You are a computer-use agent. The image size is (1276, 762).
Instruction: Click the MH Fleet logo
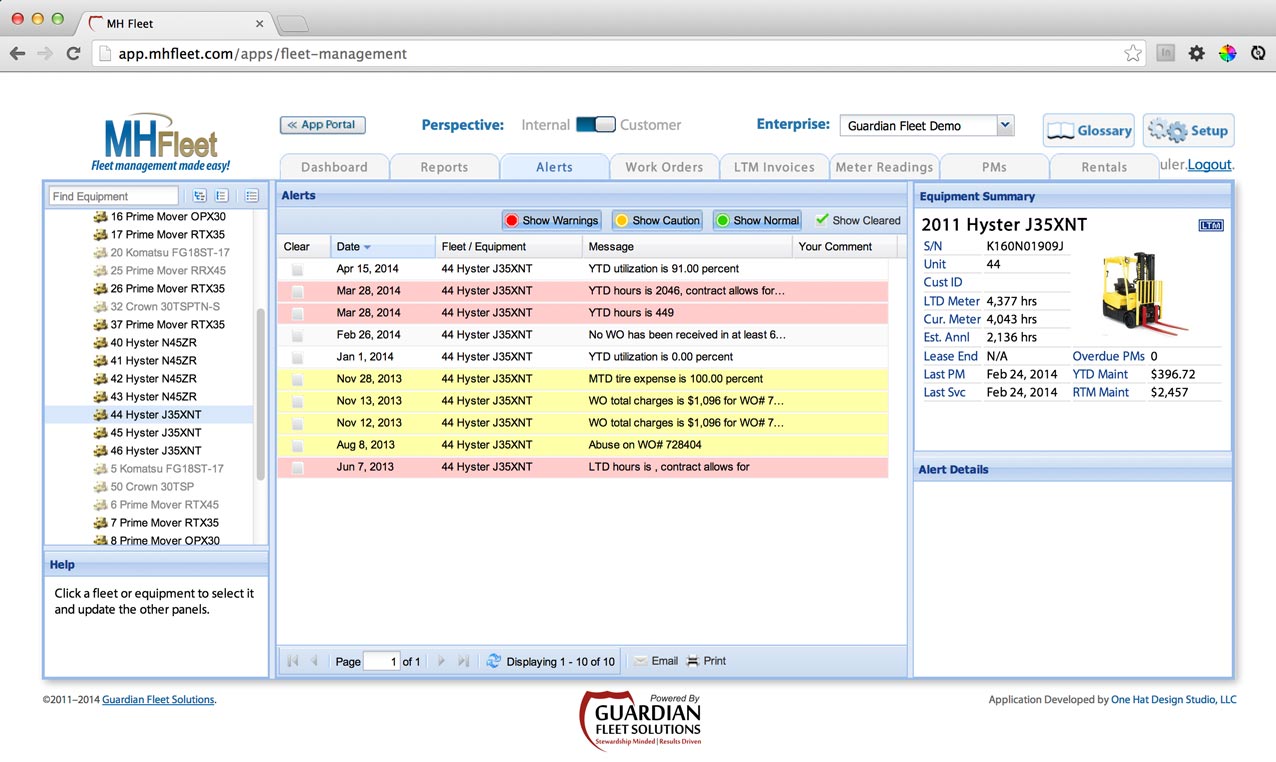pos(161,142)
